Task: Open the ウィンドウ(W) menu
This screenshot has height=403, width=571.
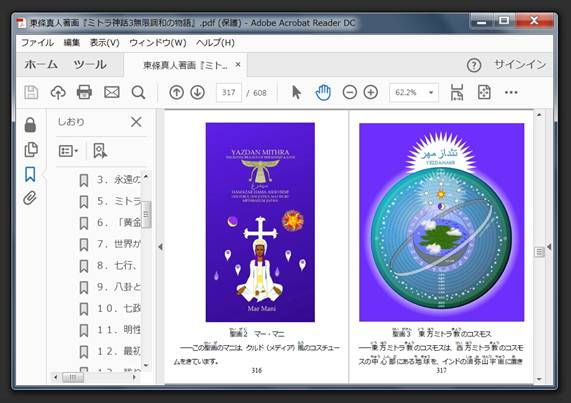Action: pos(158,43)
